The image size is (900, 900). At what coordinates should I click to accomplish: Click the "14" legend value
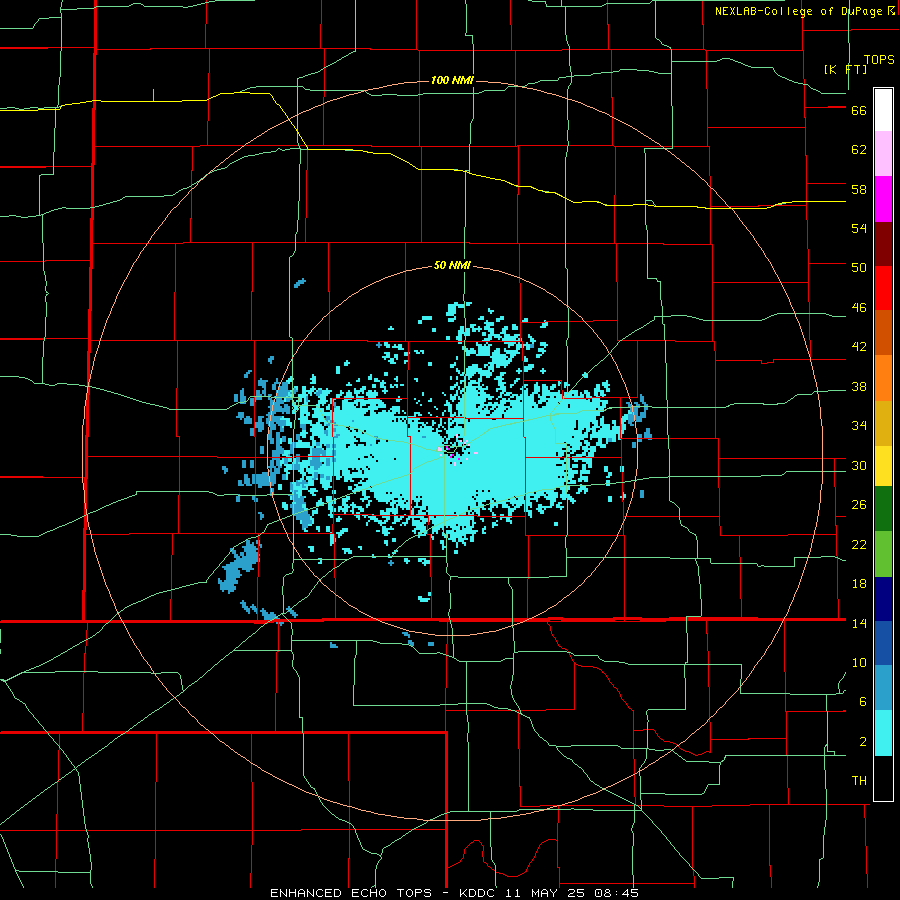tap(859, 623)
